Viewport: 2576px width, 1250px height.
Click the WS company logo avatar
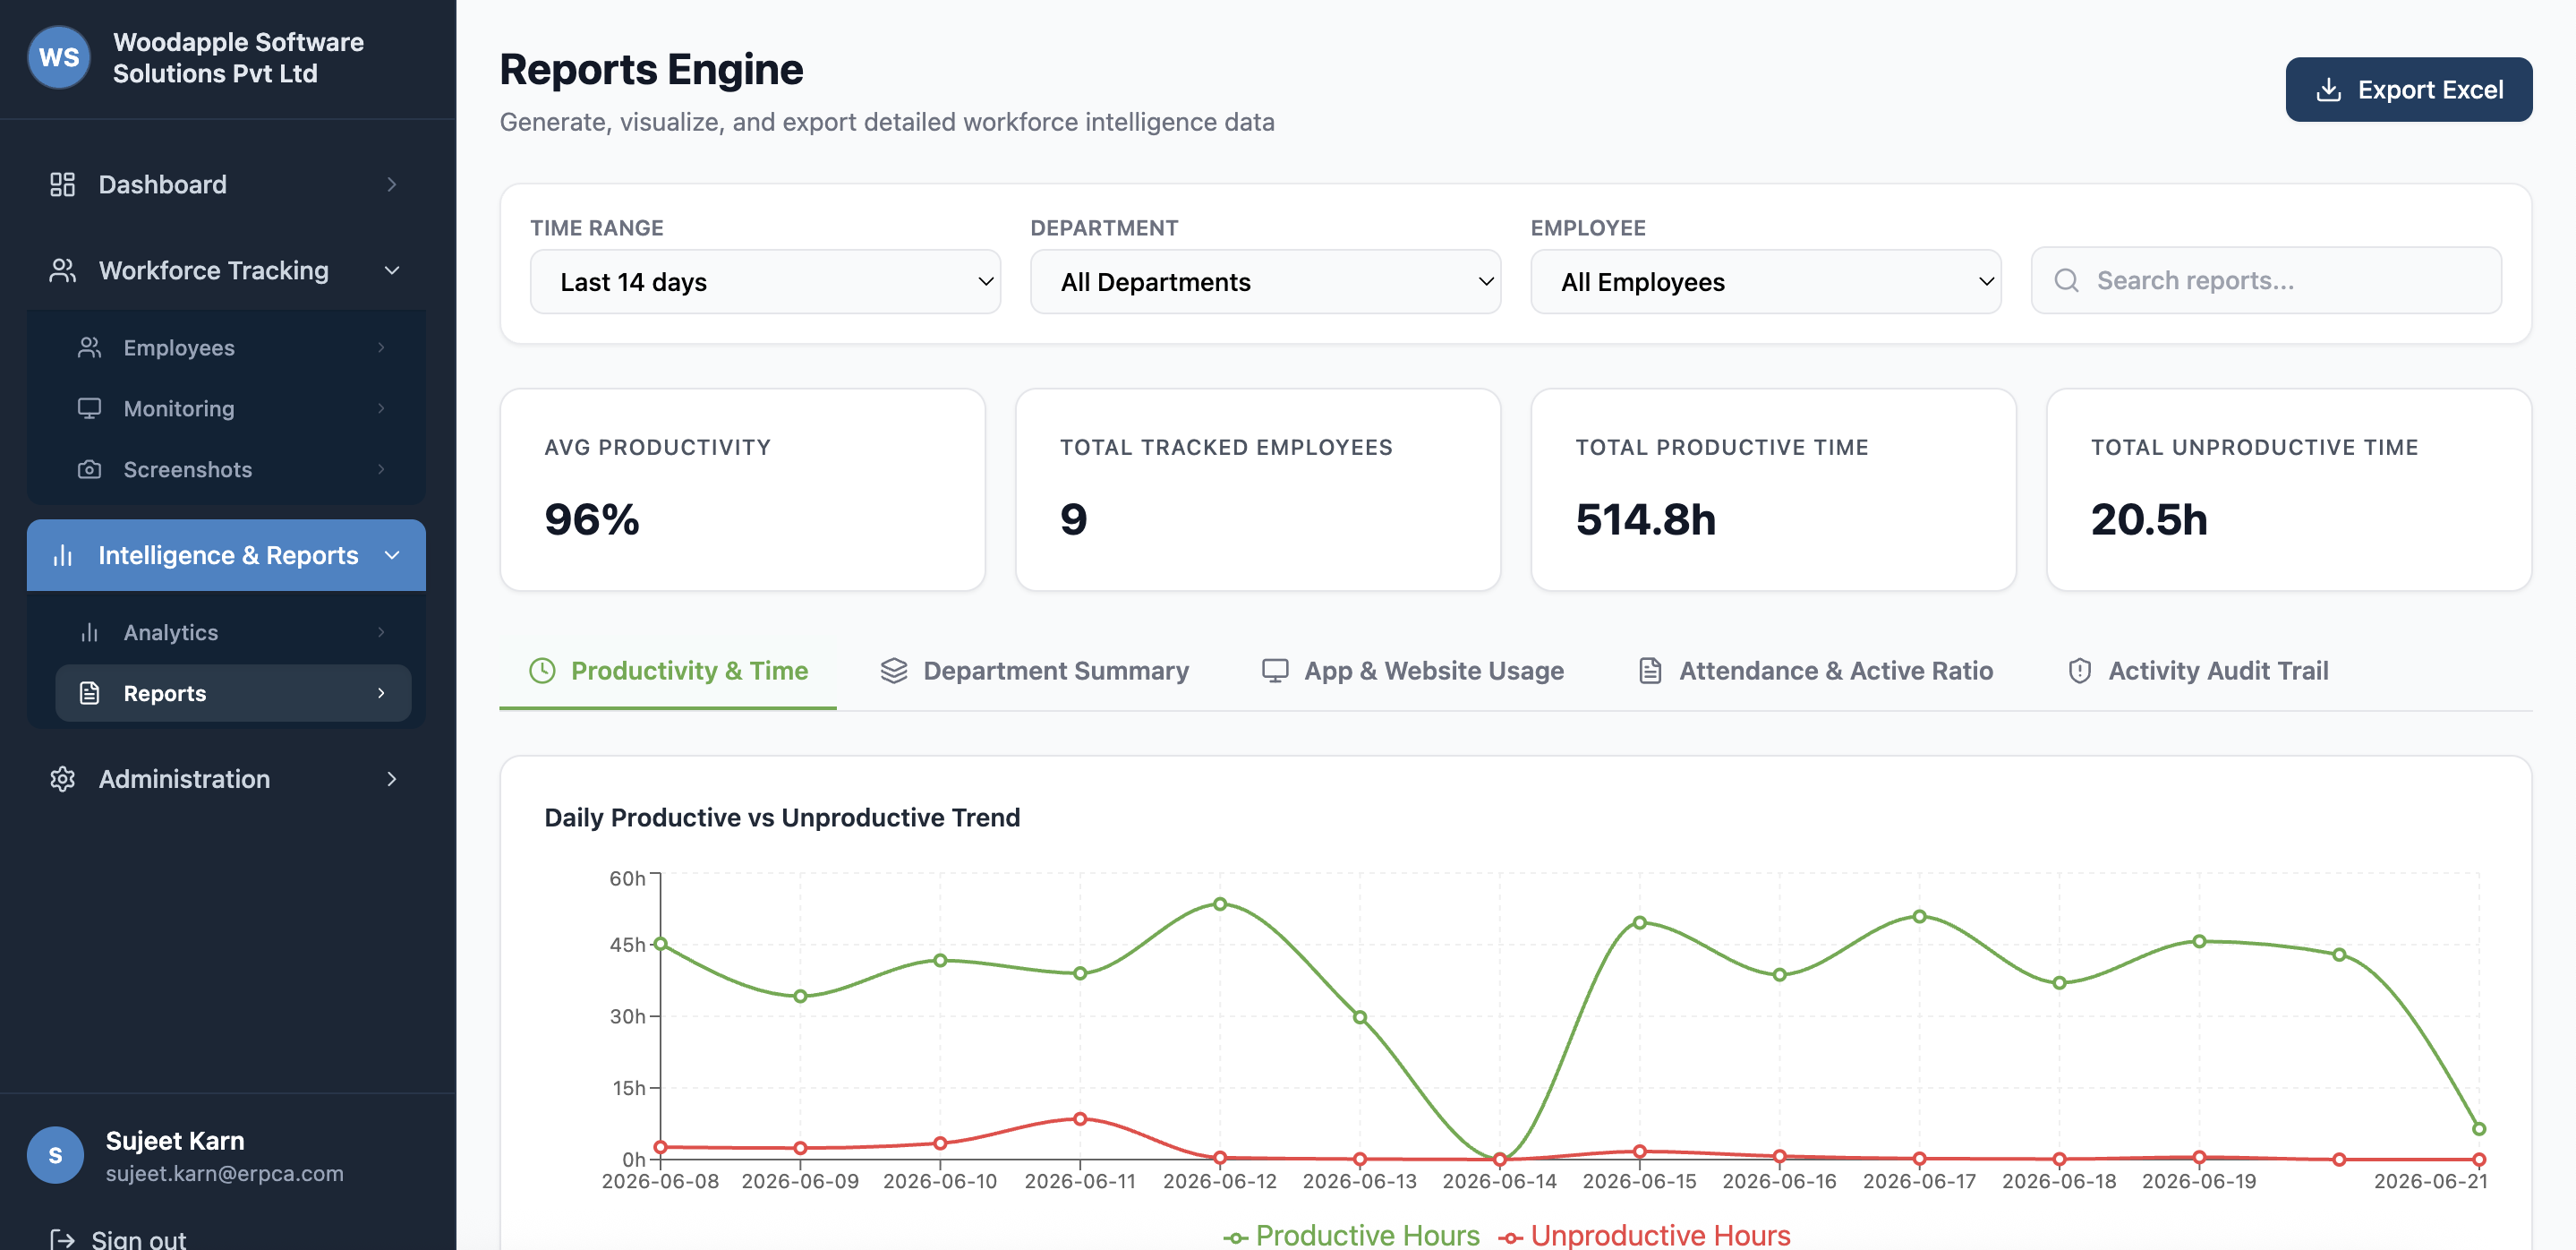pos(59,57)
